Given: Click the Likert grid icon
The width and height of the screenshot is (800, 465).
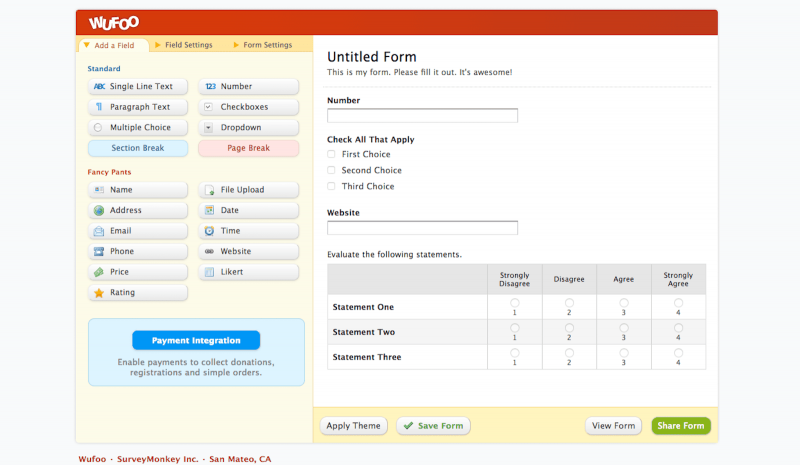Looking at the screenshot, I should tap(209, 272).
